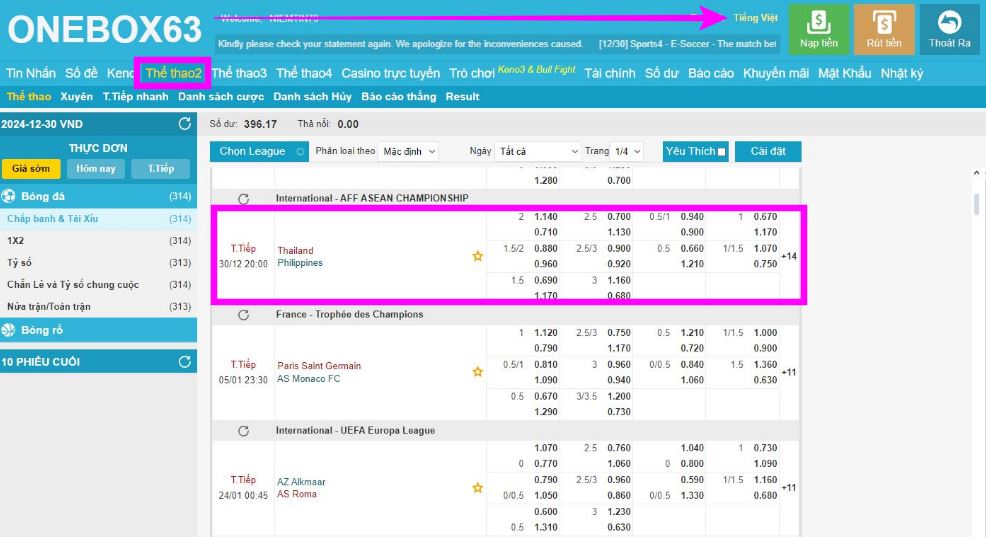Refresh the Trophée des Champions league
The height and width of the screenshot is (537, 986).
pyautogui.click(x=243, y=314)
